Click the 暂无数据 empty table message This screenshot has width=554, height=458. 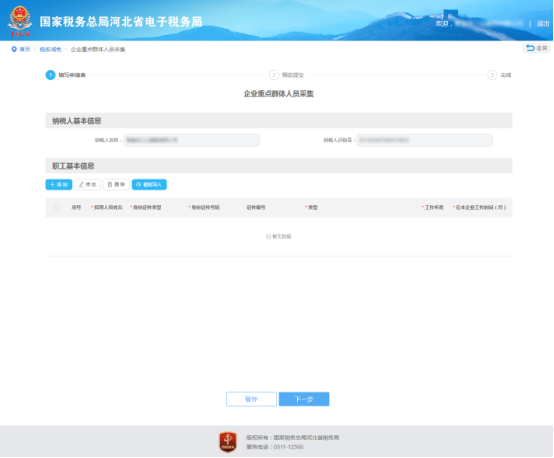(278, 236)
